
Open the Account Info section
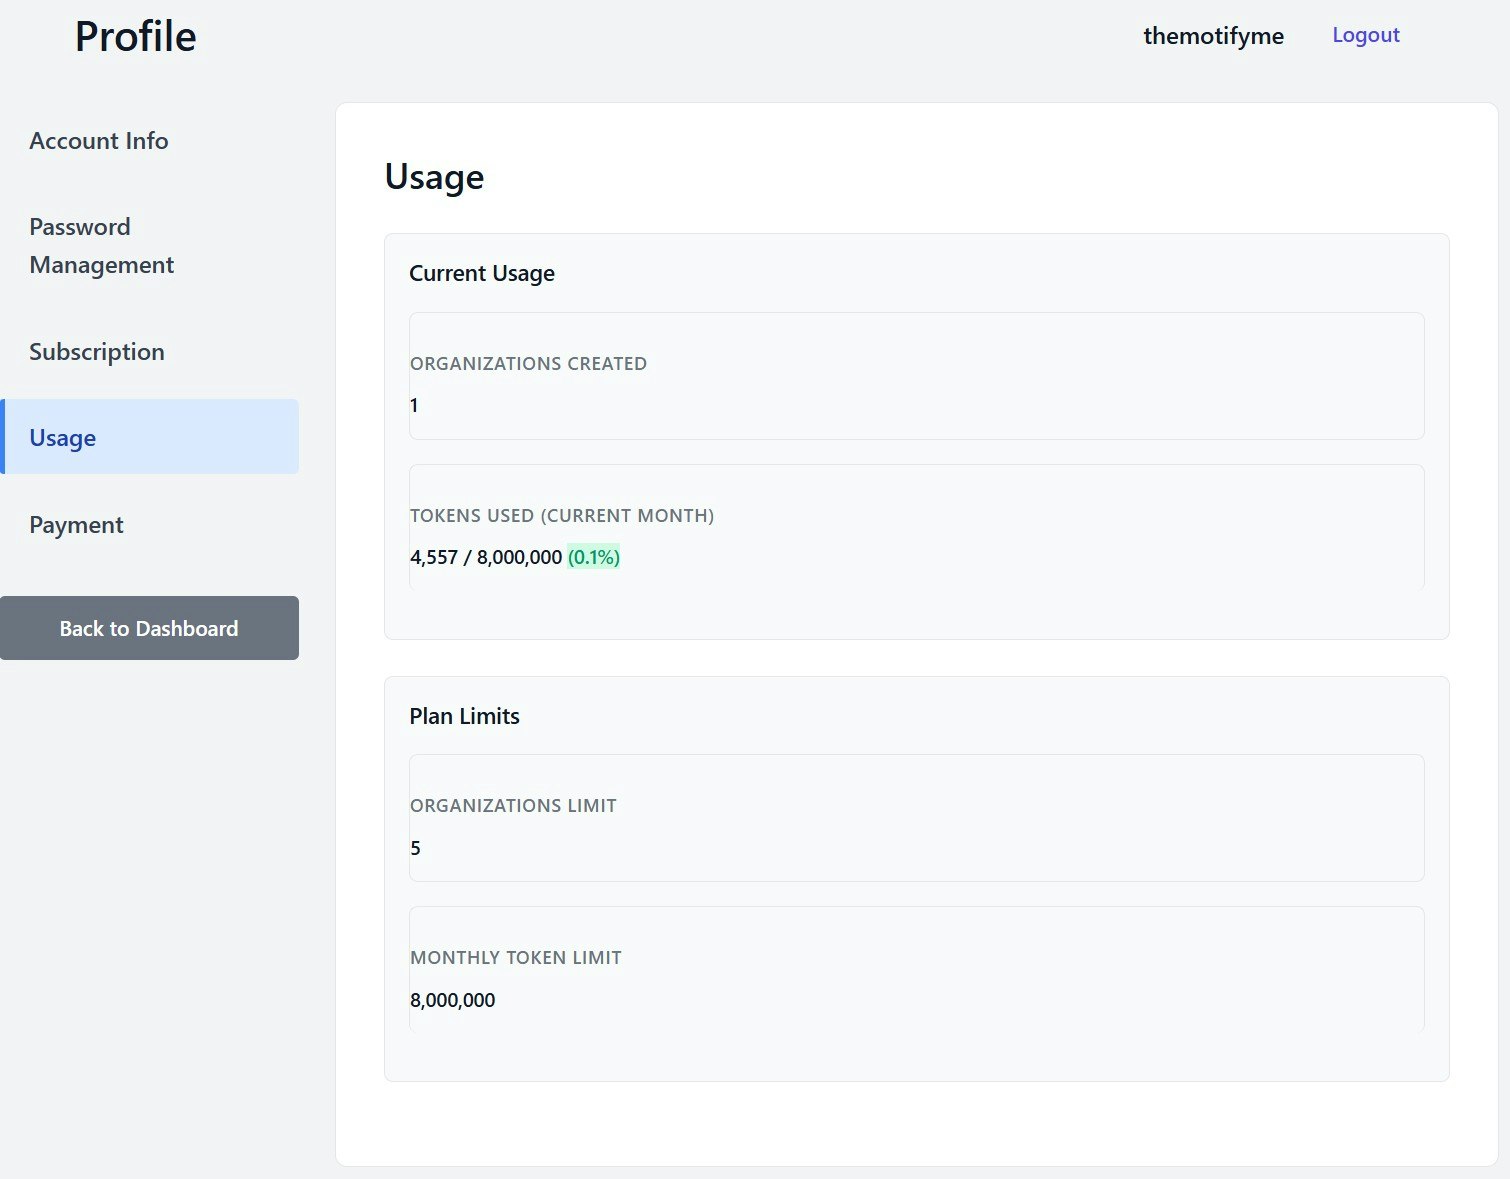coord(98,140)
